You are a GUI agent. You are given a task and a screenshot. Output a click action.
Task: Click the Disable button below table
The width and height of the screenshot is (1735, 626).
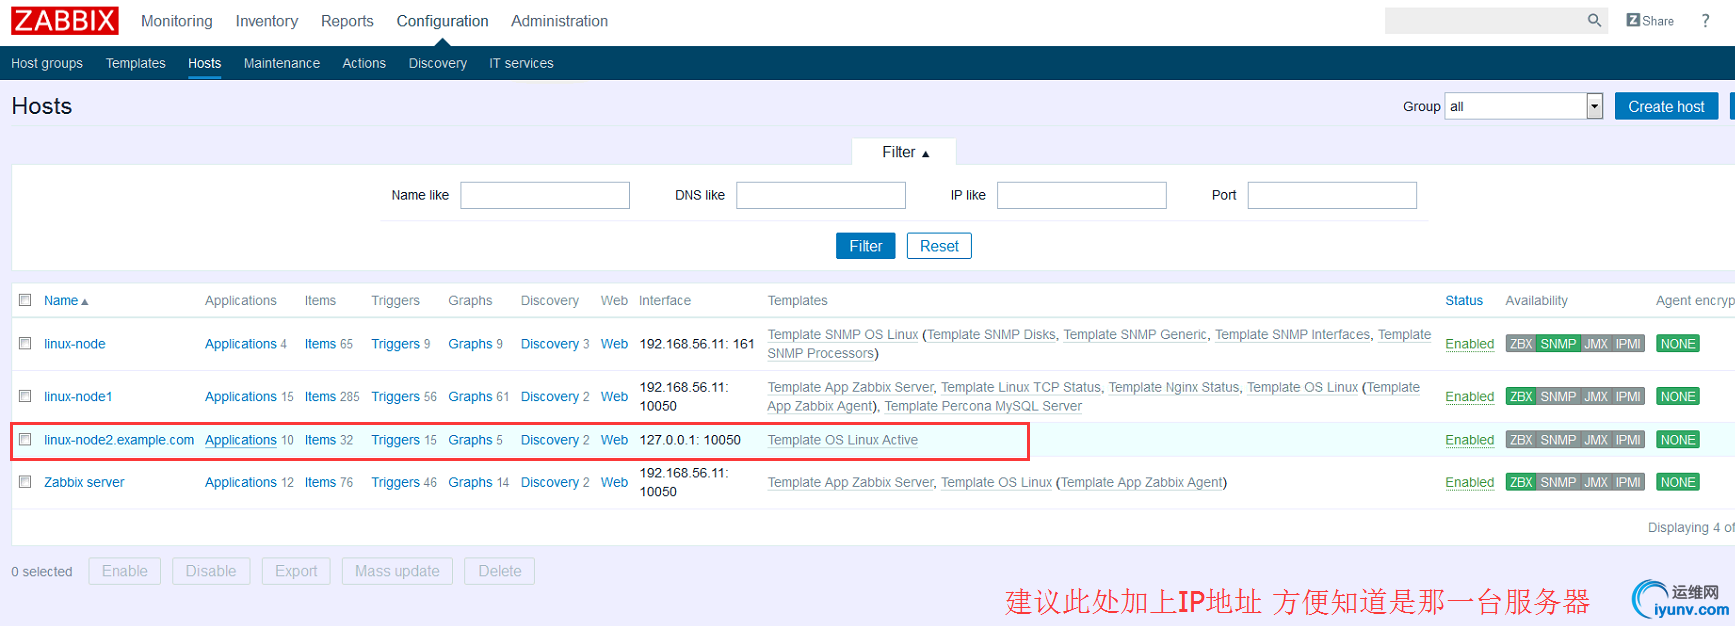211,571
